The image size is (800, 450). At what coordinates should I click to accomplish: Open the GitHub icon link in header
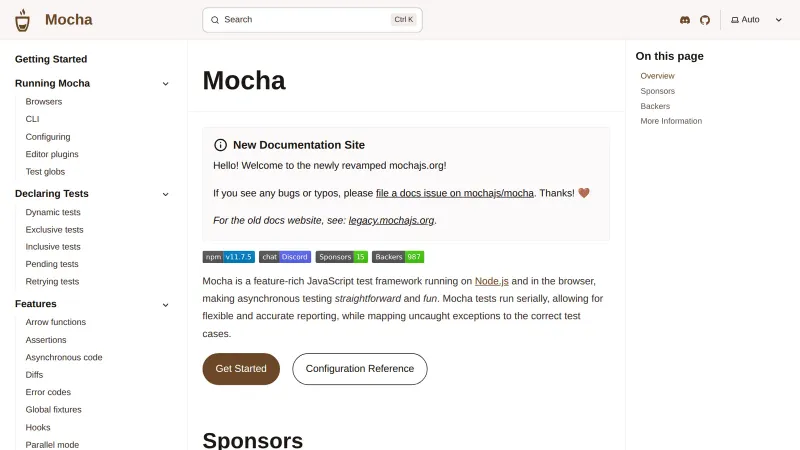tap(704, 20)
